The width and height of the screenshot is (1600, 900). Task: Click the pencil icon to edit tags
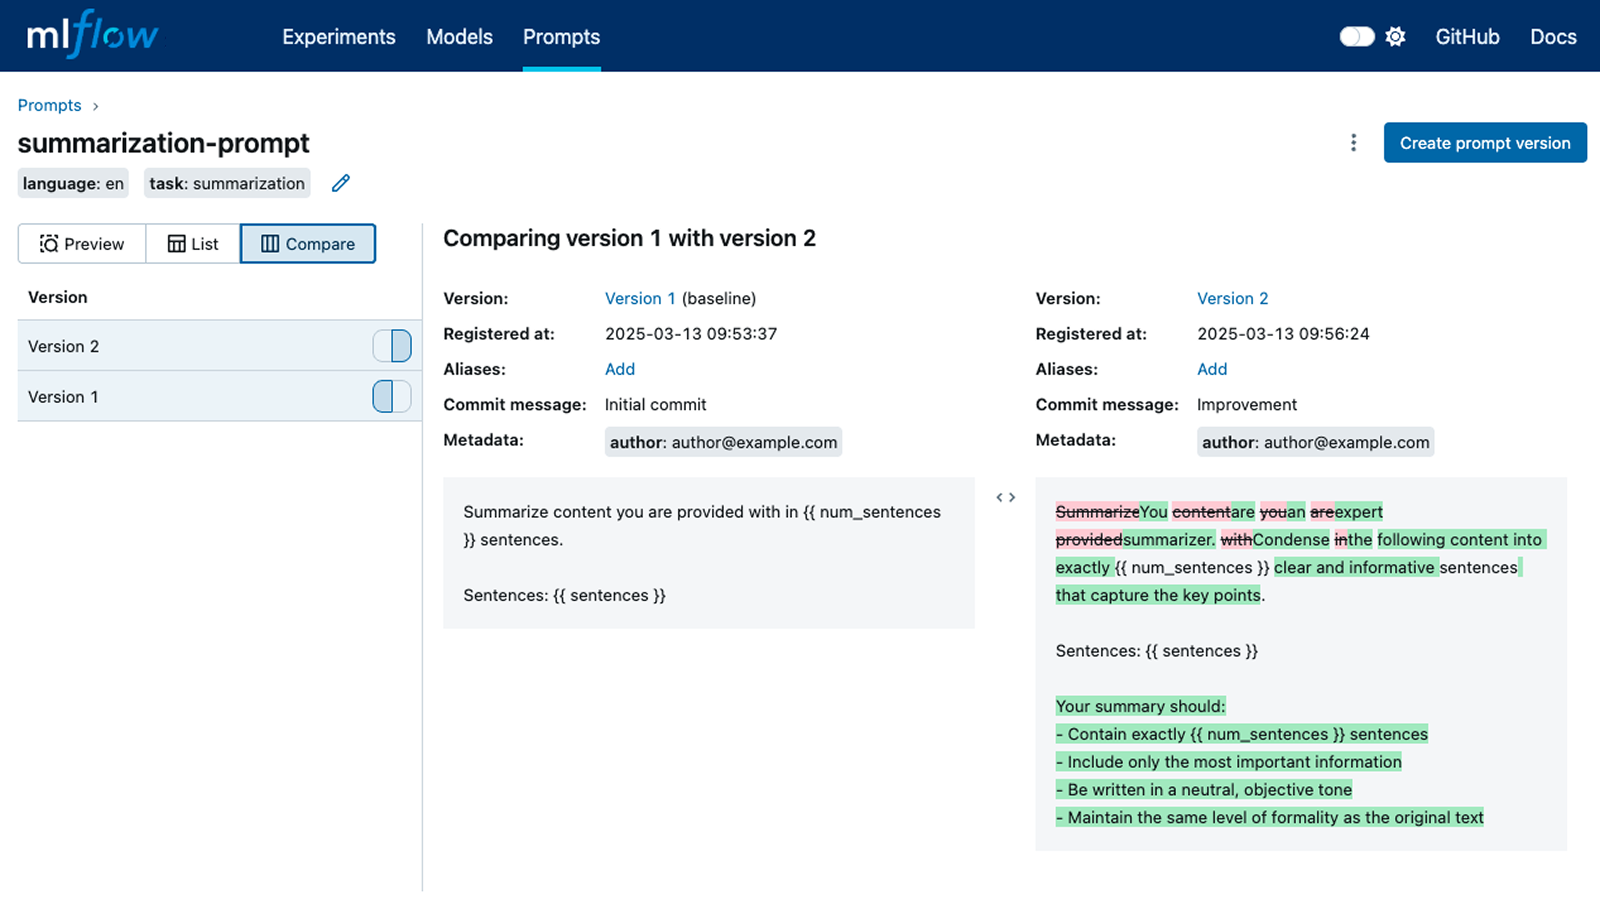[340, 183]
